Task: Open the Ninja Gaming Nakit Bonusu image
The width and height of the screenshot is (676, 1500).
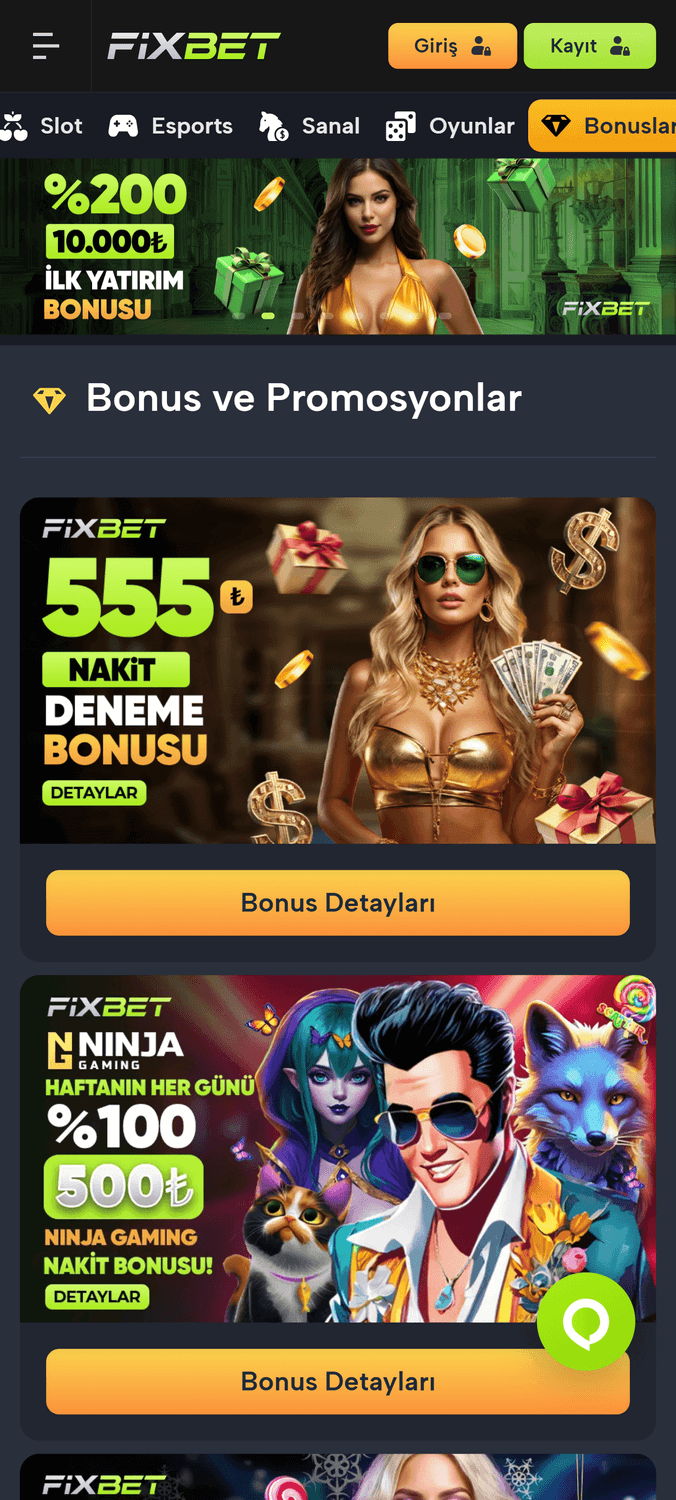Action: (338, 1149)
